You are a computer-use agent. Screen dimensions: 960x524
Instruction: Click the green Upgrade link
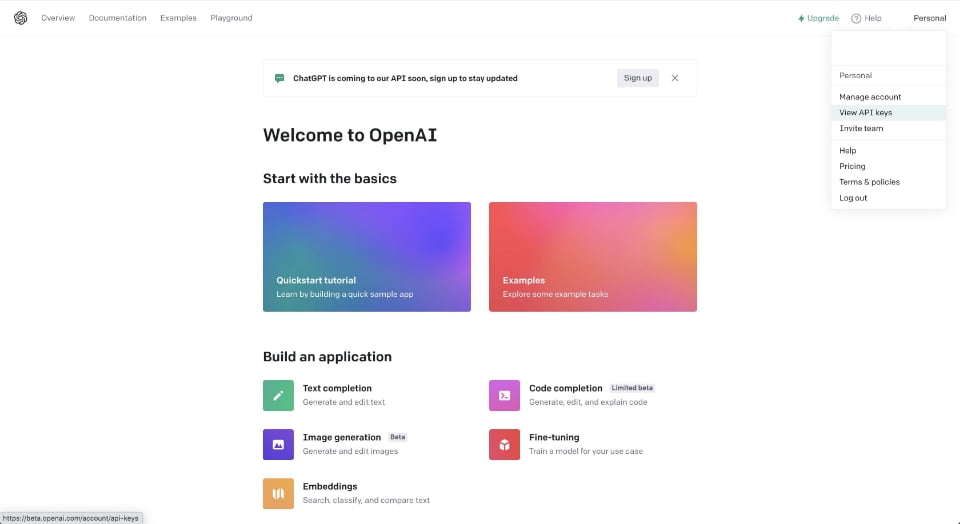(818, 18)
